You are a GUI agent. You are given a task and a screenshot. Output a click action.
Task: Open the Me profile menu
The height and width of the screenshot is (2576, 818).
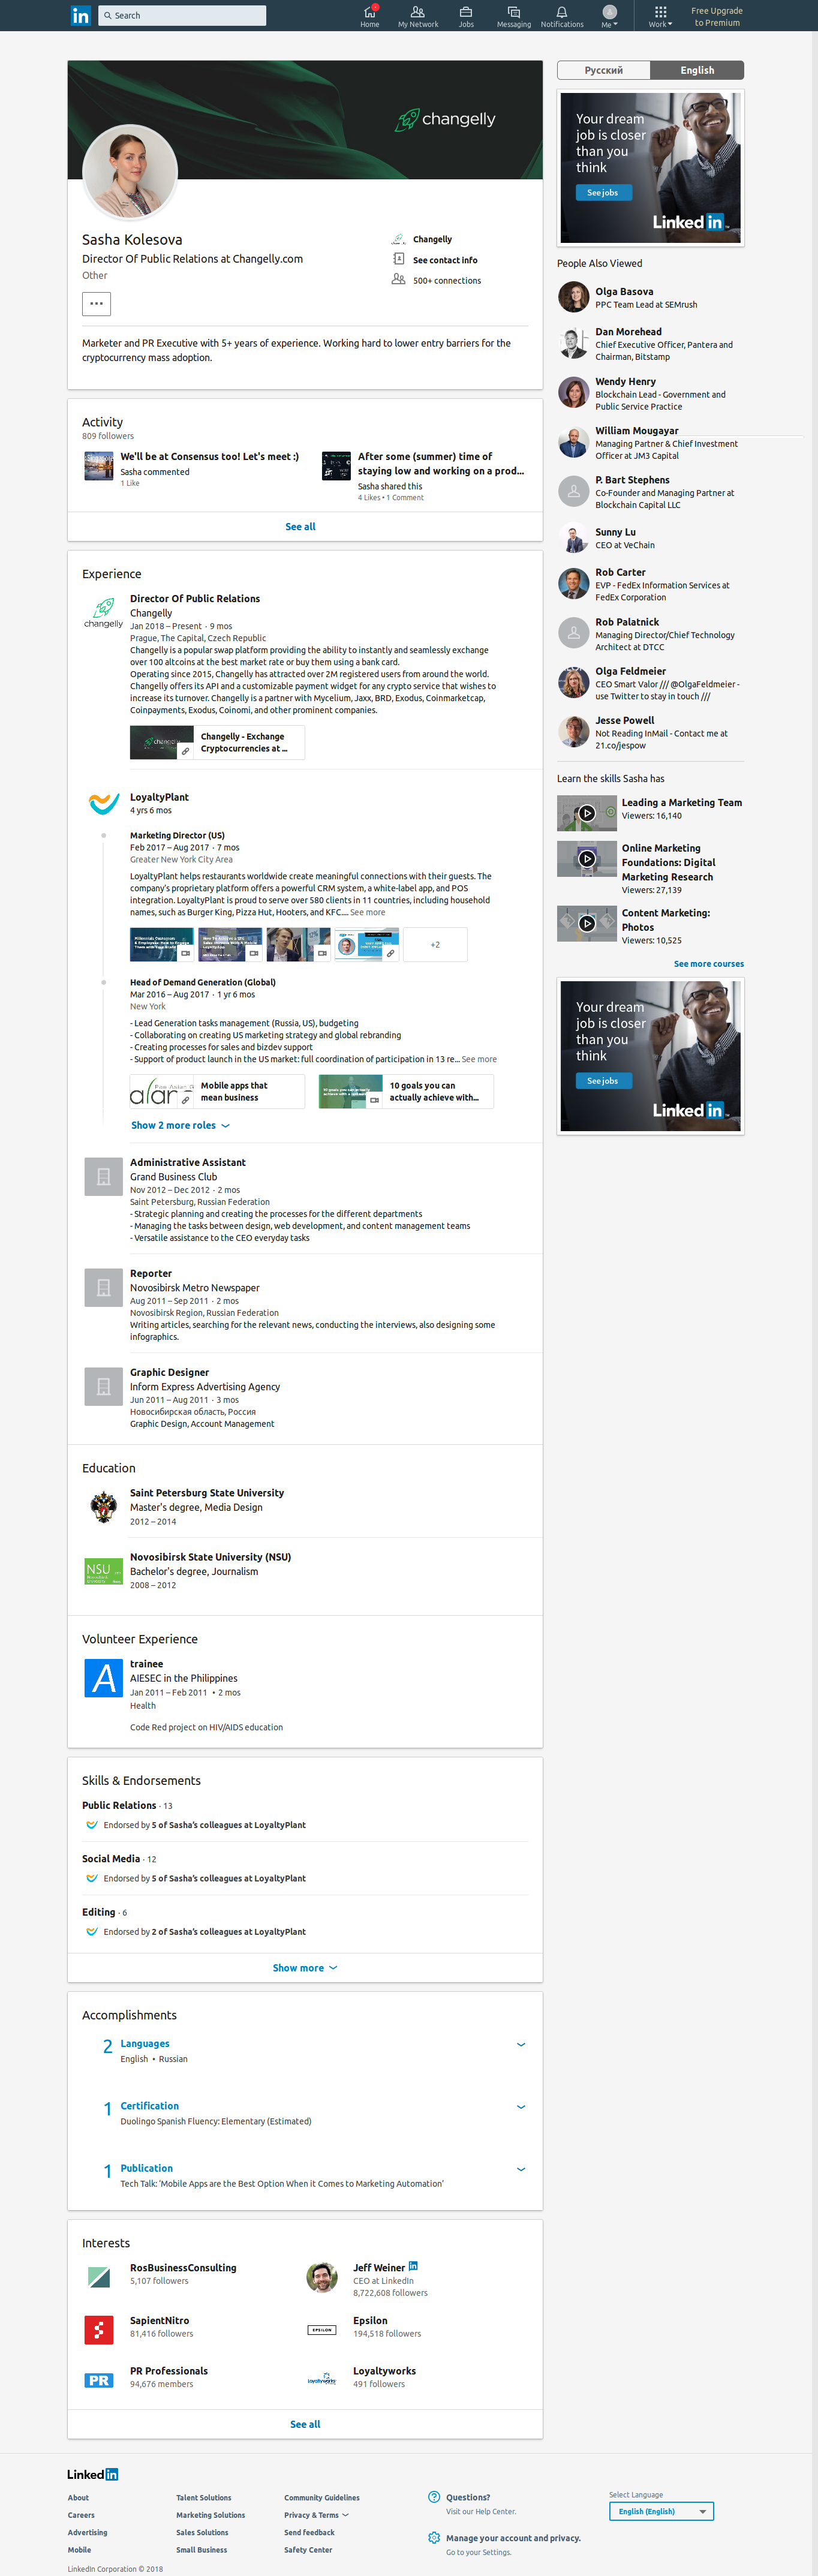pos(609,16)
